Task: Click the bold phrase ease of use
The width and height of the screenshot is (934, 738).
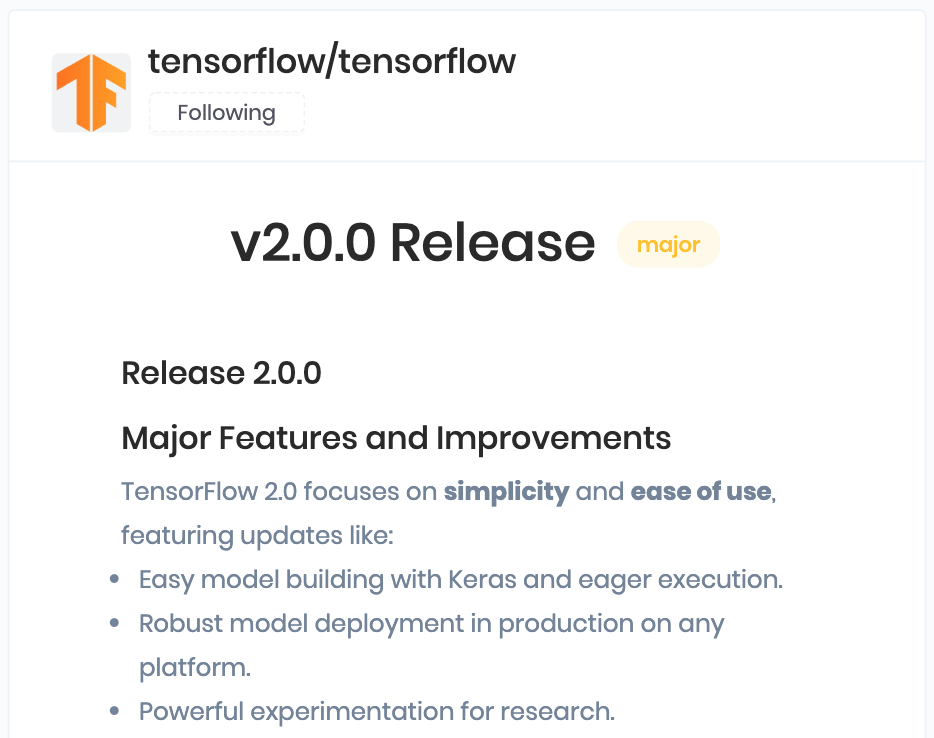Action: pyautogui.click(x=700, y=492)
